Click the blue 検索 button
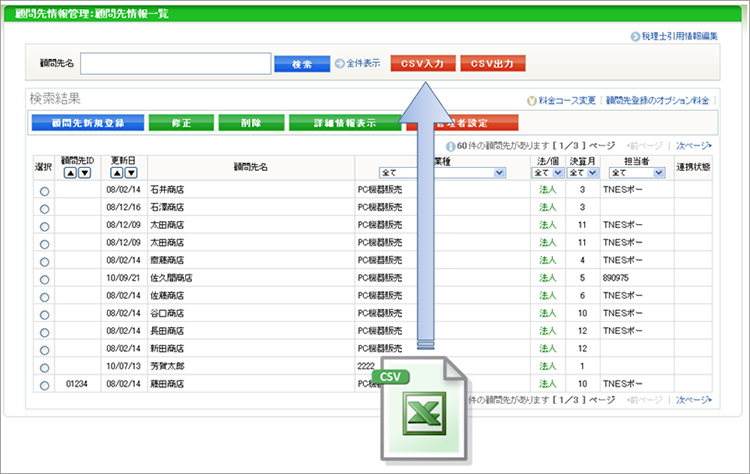750x474 pixels. point(302,64)
